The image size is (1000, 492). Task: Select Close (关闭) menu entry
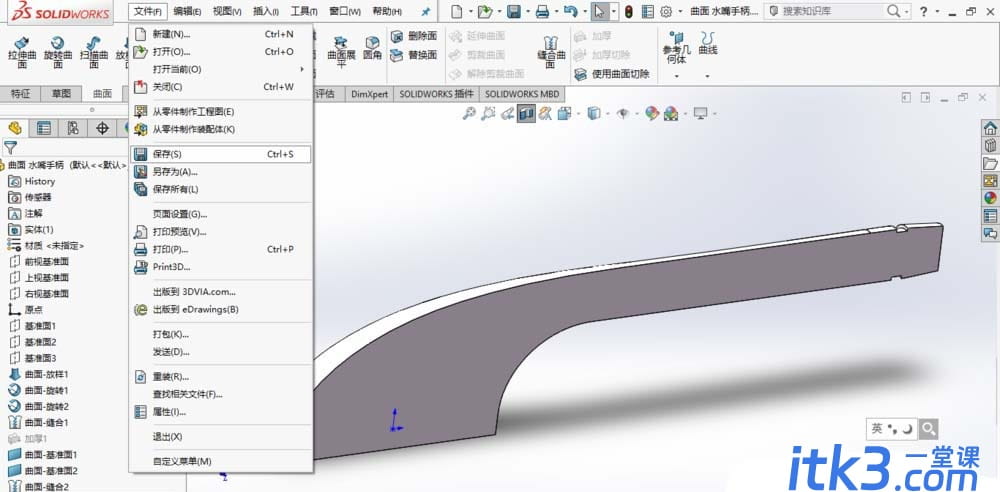[x=221, y=87]
